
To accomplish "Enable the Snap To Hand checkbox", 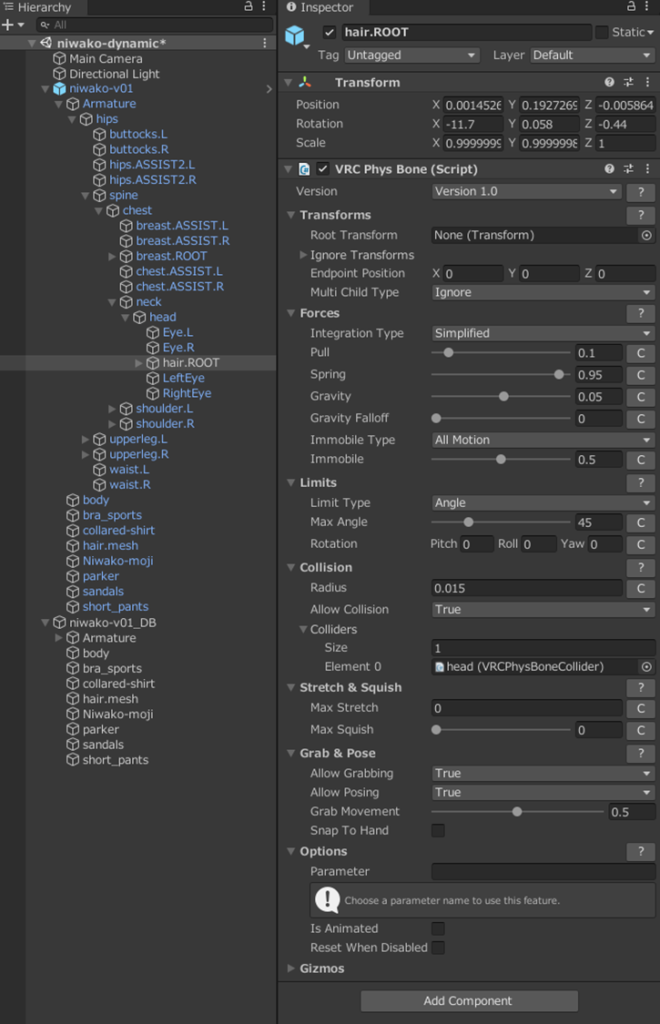I will (x=438, y=831).
